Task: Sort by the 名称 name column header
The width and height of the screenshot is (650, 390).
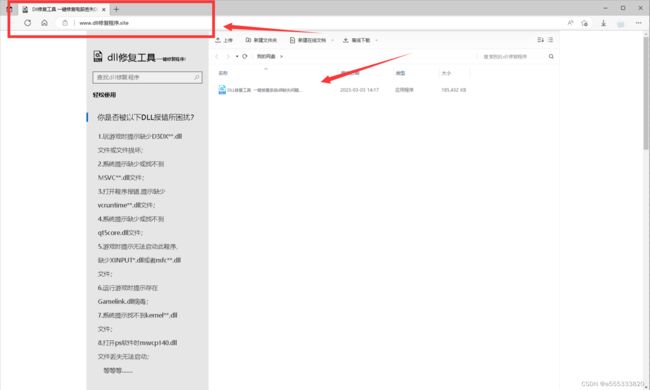Action: point(223,73)
